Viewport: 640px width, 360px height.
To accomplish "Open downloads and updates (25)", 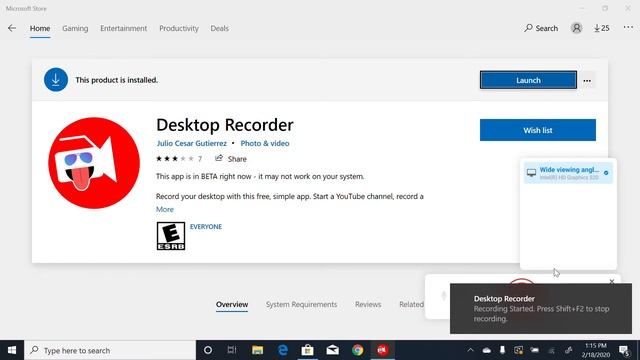I will (x=602, y=28).
